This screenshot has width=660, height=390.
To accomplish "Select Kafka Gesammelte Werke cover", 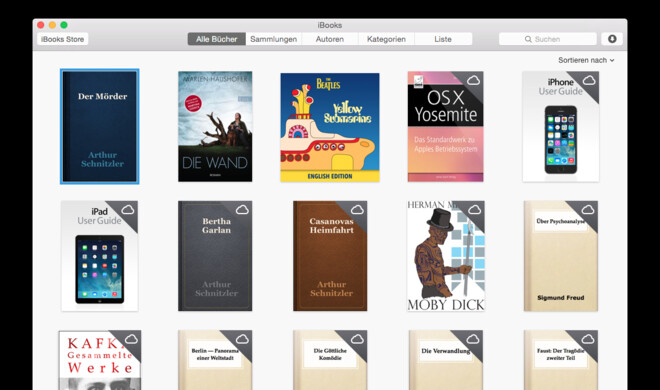I will [x=100, y=360].
